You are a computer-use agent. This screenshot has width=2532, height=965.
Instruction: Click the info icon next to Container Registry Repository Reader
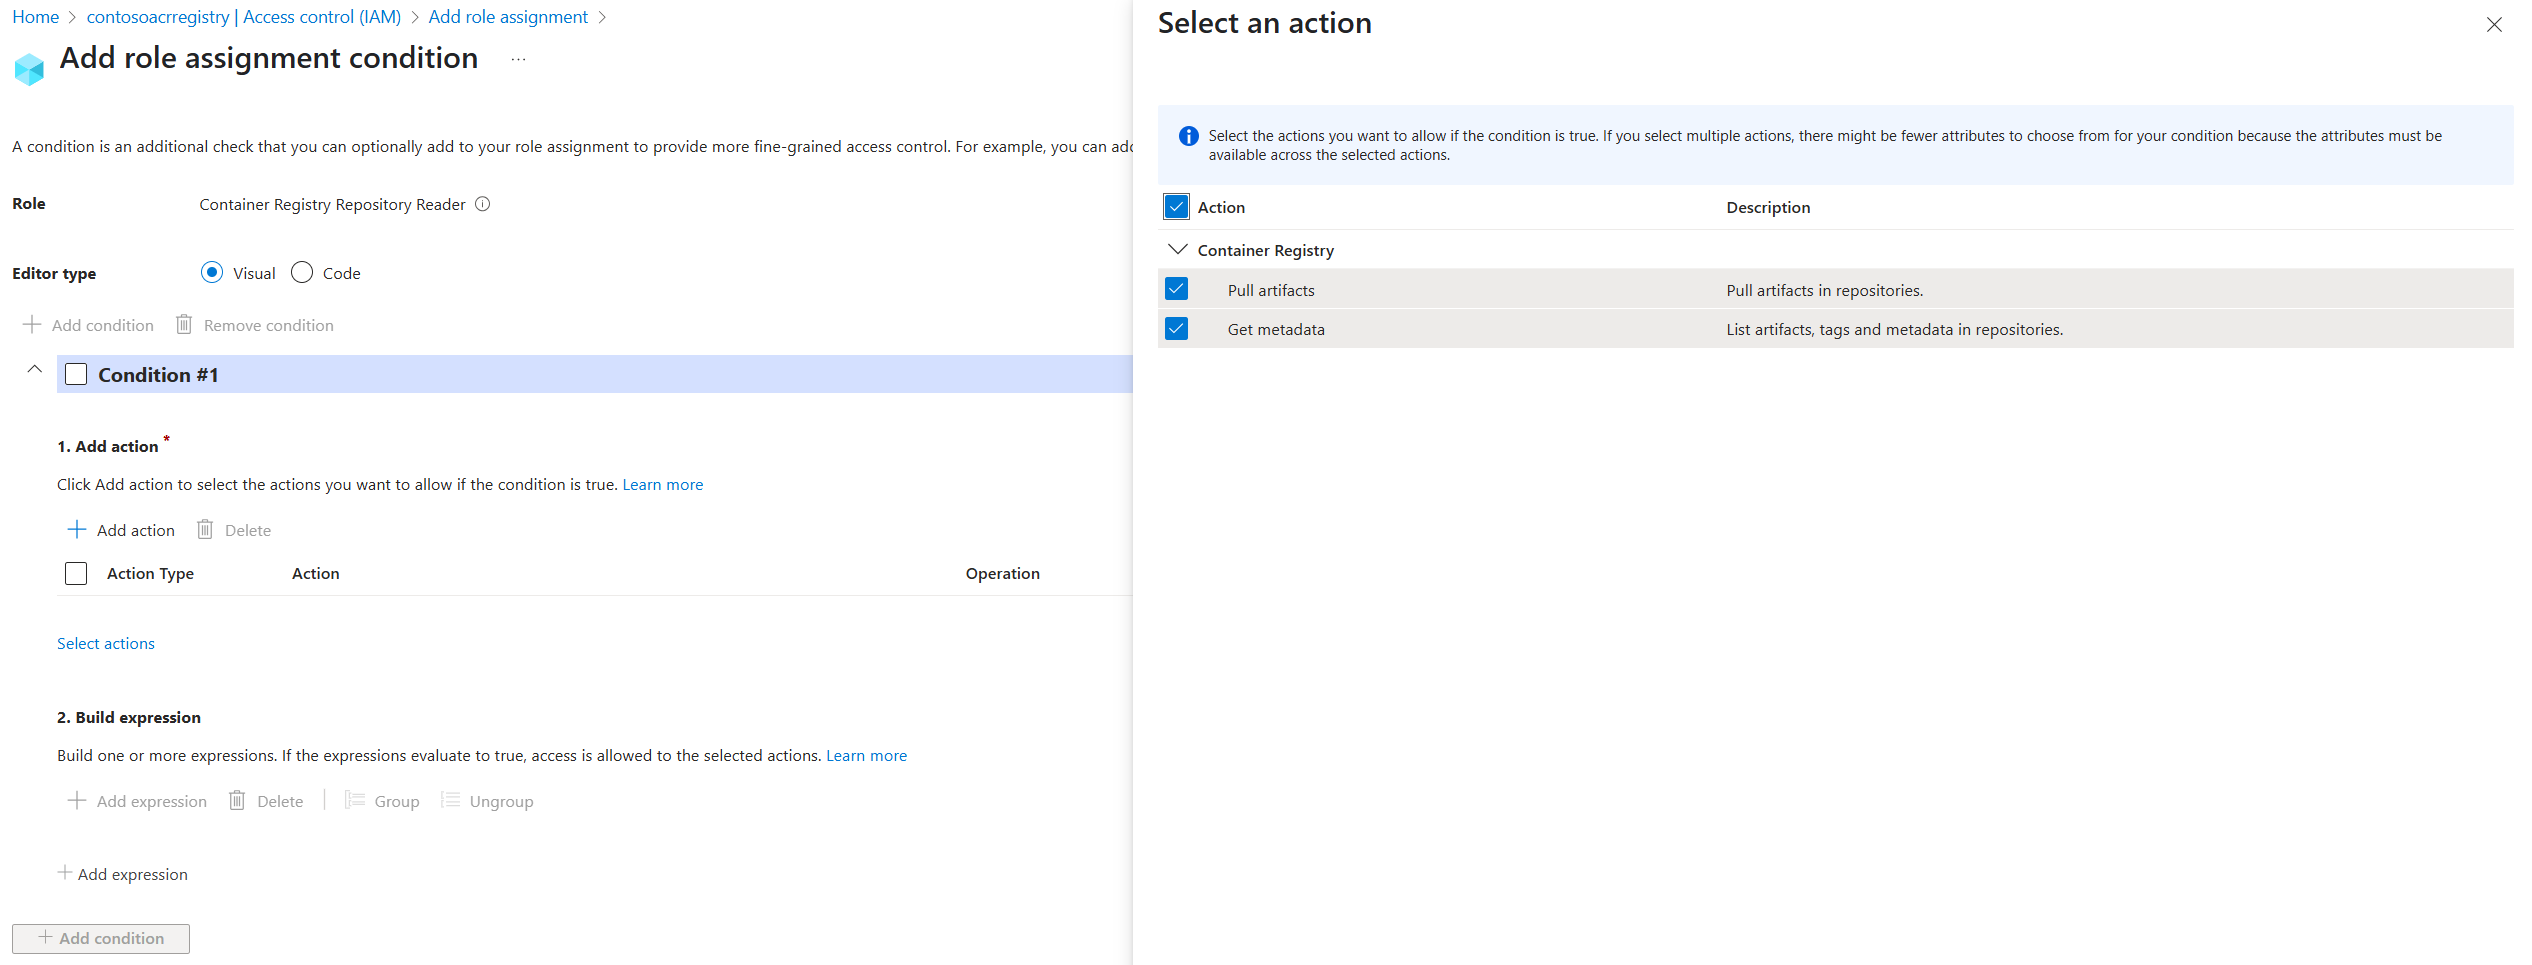click(x=482, y=204)
